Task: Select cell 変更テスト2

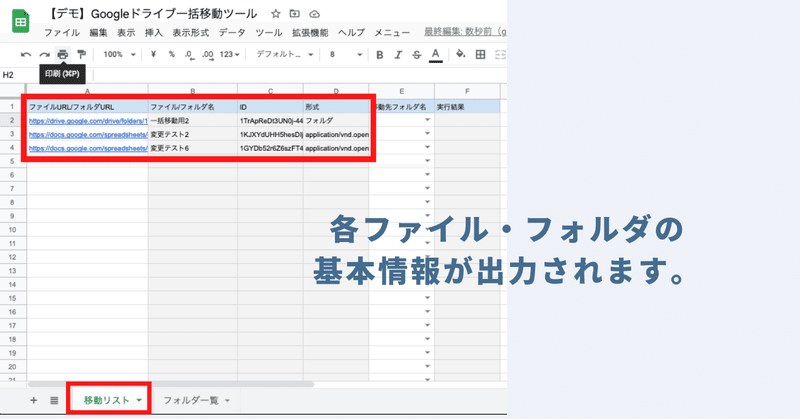Action: coord(193,135)
